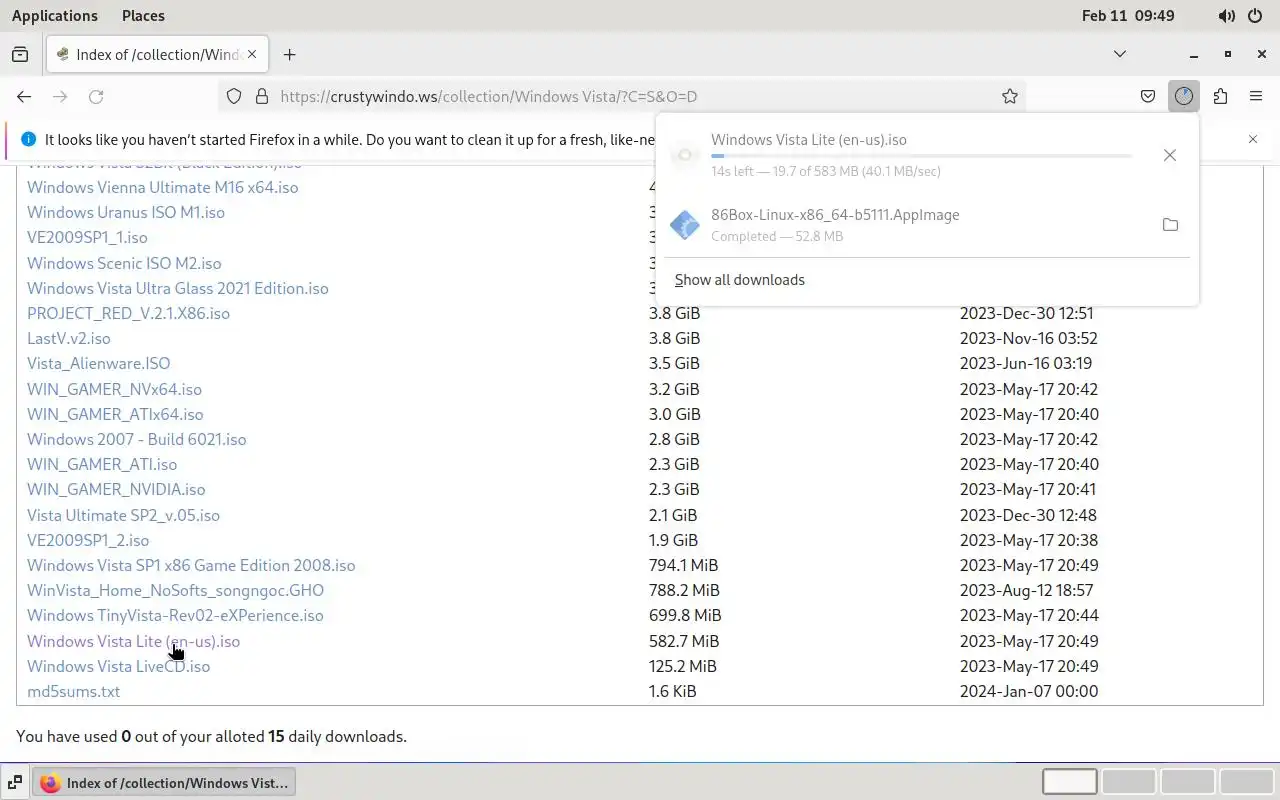Save page to Pocket

(x=1148, y=96)
